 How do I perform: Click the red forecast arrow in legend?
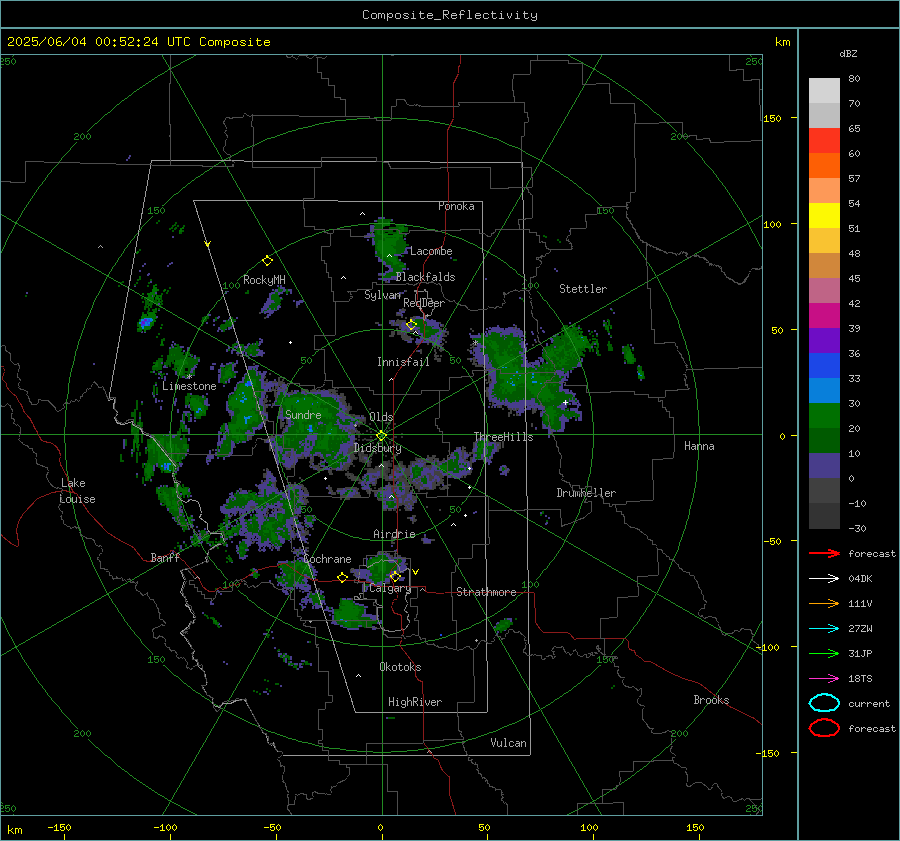(824, 553)
